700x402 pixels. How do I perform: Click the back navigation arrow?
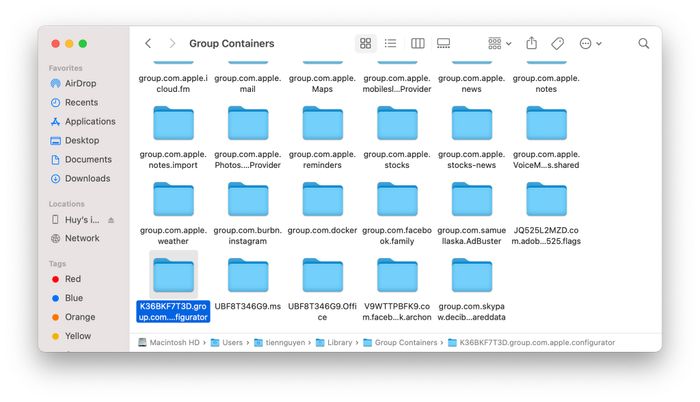click(148, 44)
